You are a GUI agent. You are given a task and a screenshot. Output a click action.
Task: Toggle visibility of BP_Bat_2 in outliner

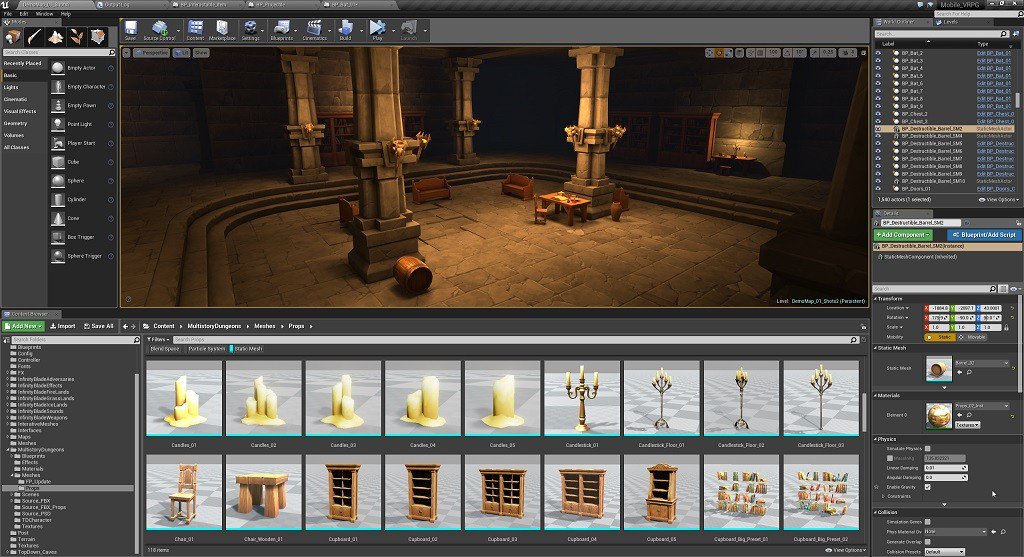click(x=878, y=53)
